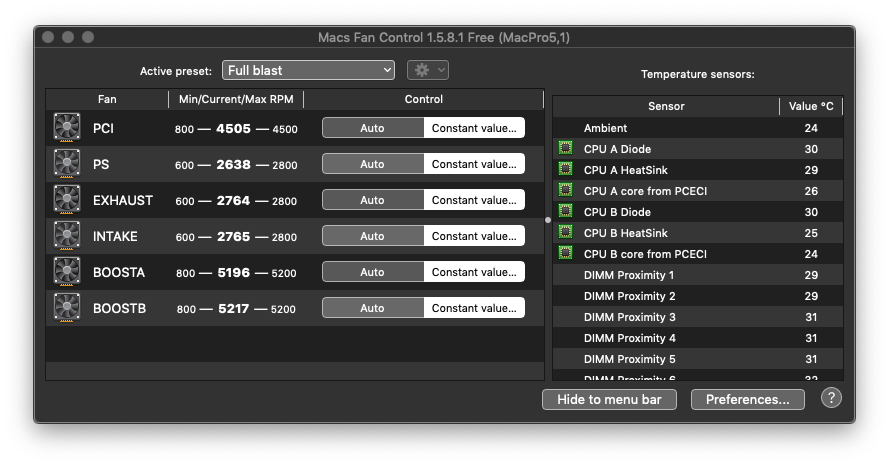Viewport: 889px width, 465px height.
Task: Click the PS fan icon
Action: 67,163
